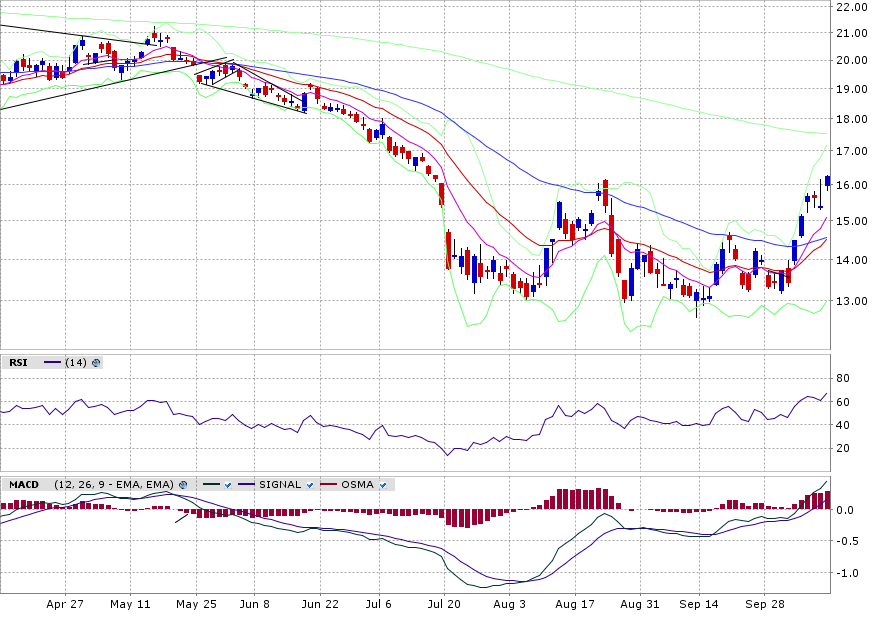876x618 pixels.
Task: Click the RSI line color swatch
Action: pos(52,363)
